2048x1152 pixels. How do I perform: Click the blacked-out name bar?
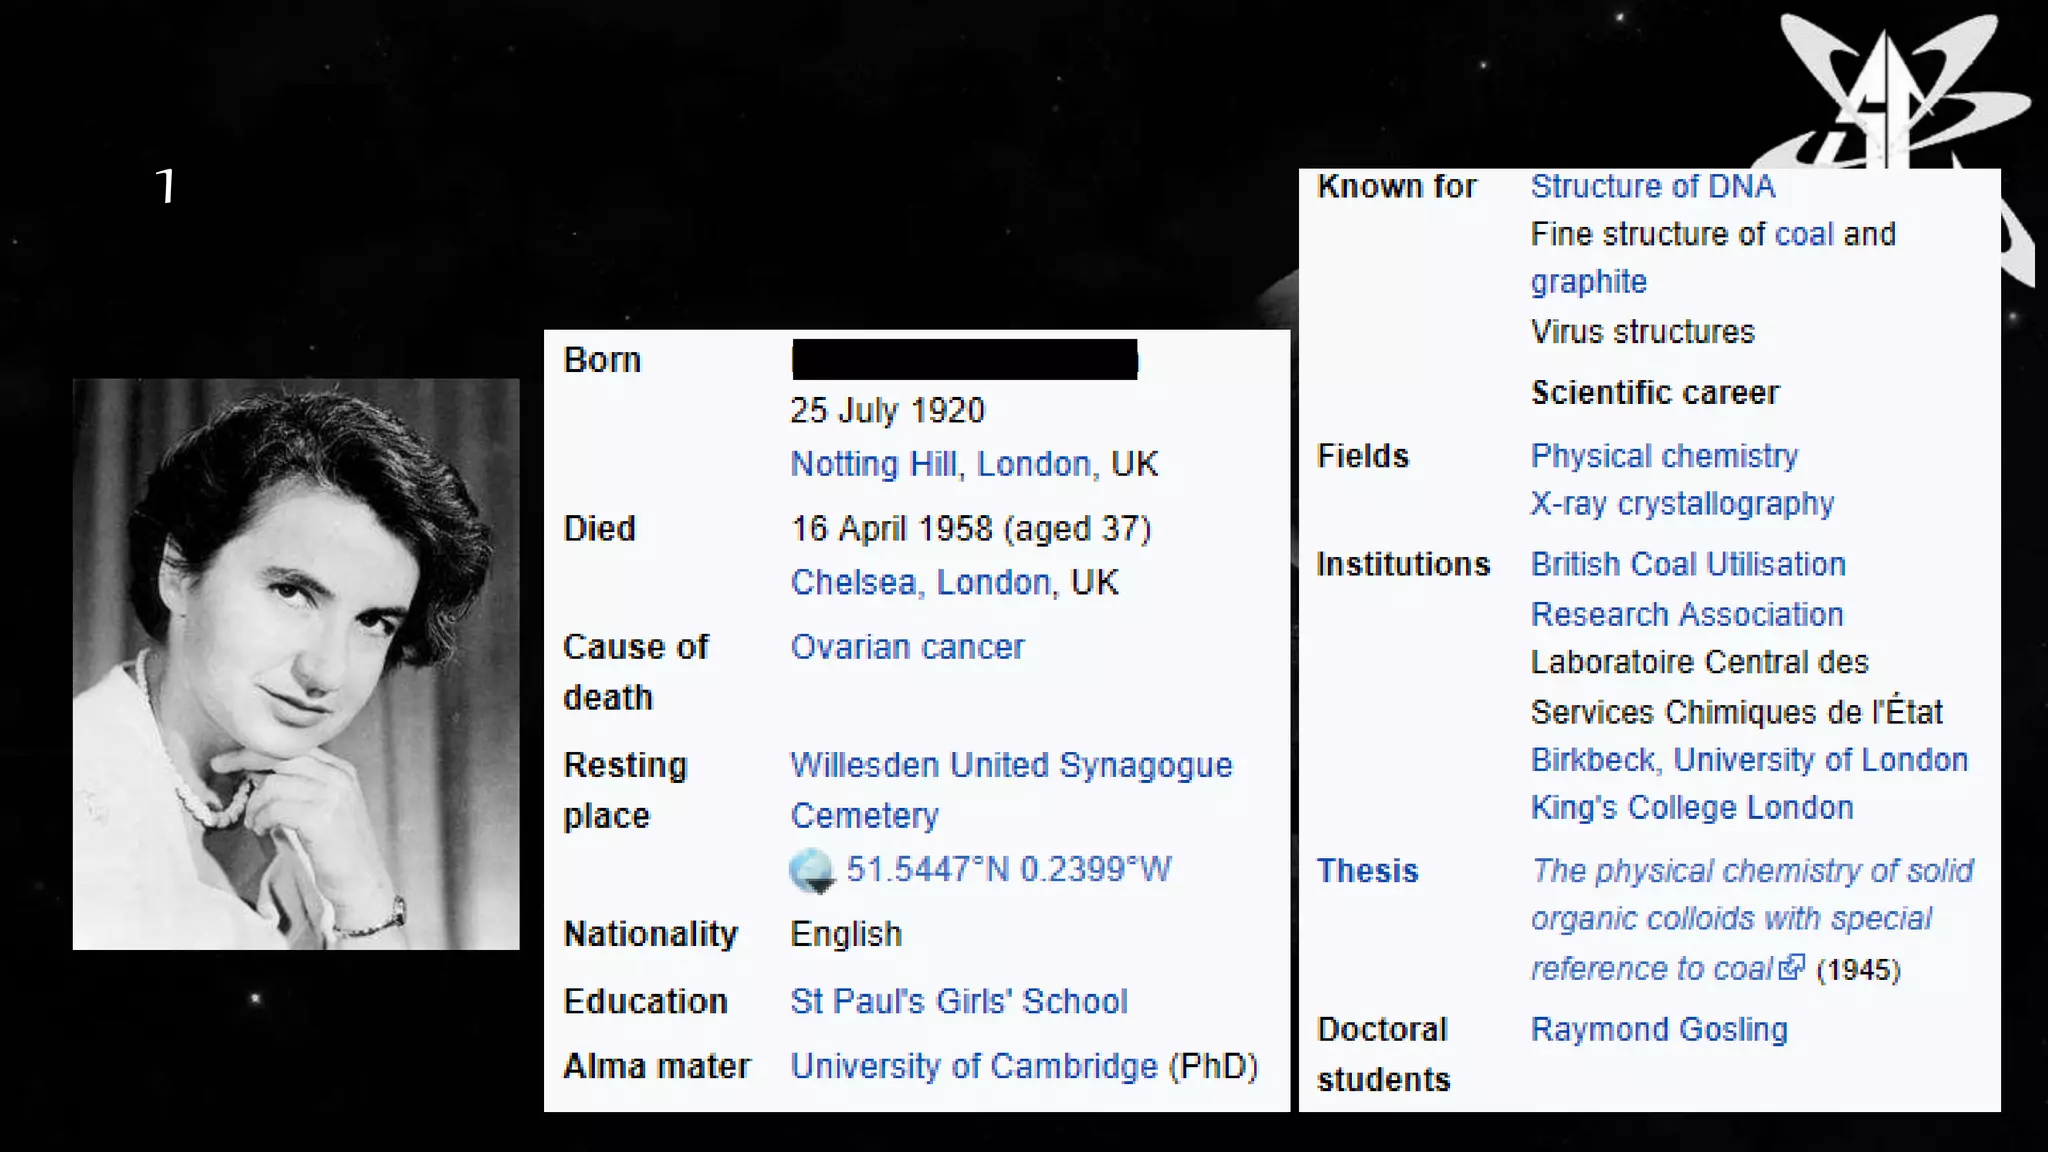[x=964, y=359]
